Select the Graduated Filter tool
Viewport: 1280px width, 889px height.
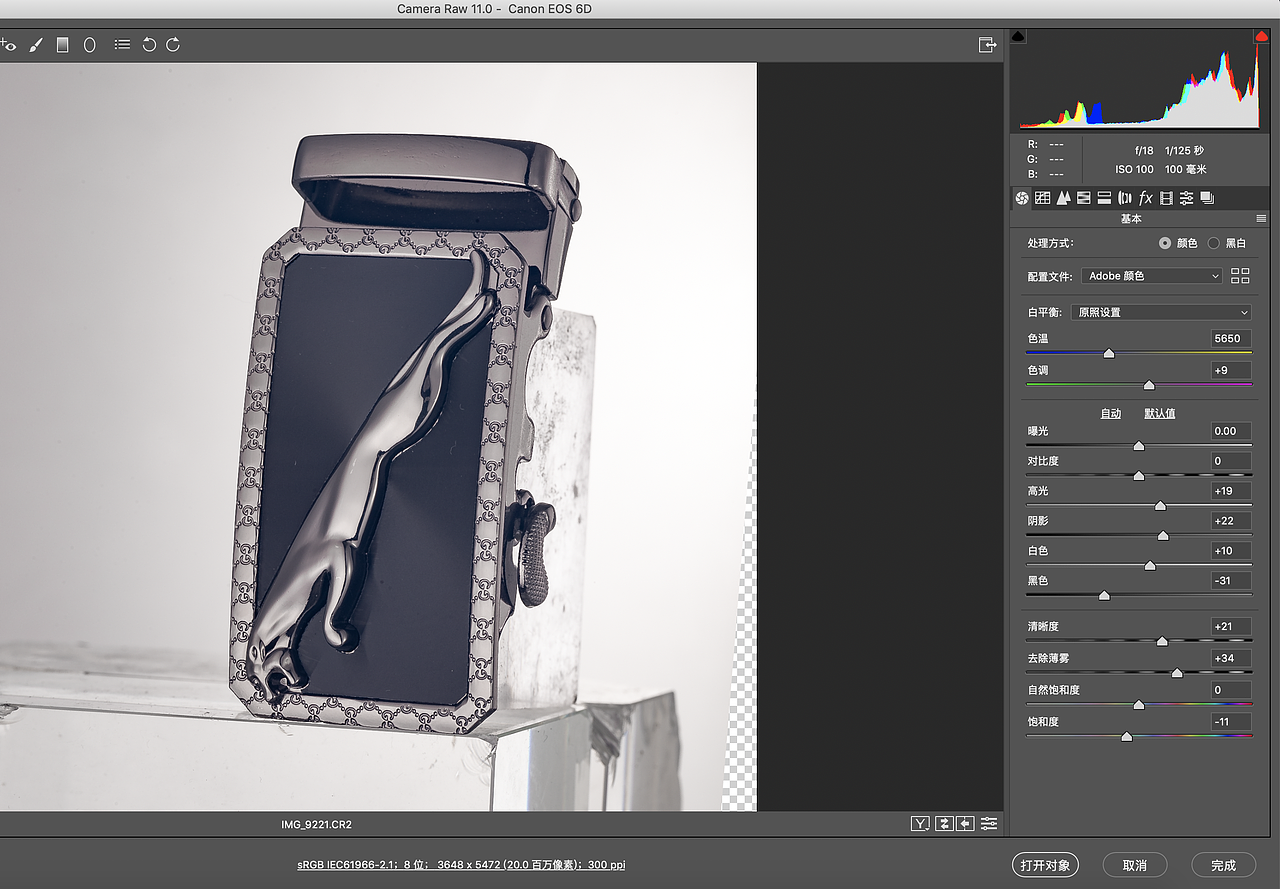tap(63, 45)
